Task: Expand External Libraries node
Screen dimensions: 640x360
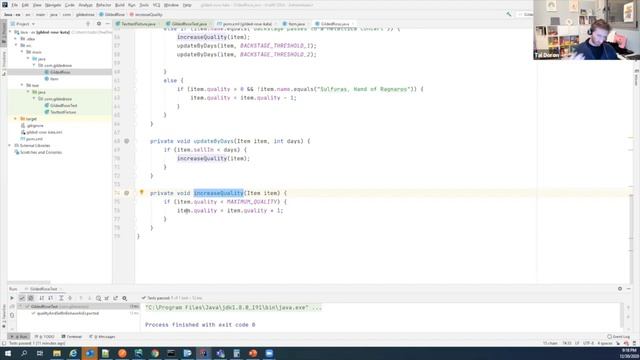Action: coord(10,145)
